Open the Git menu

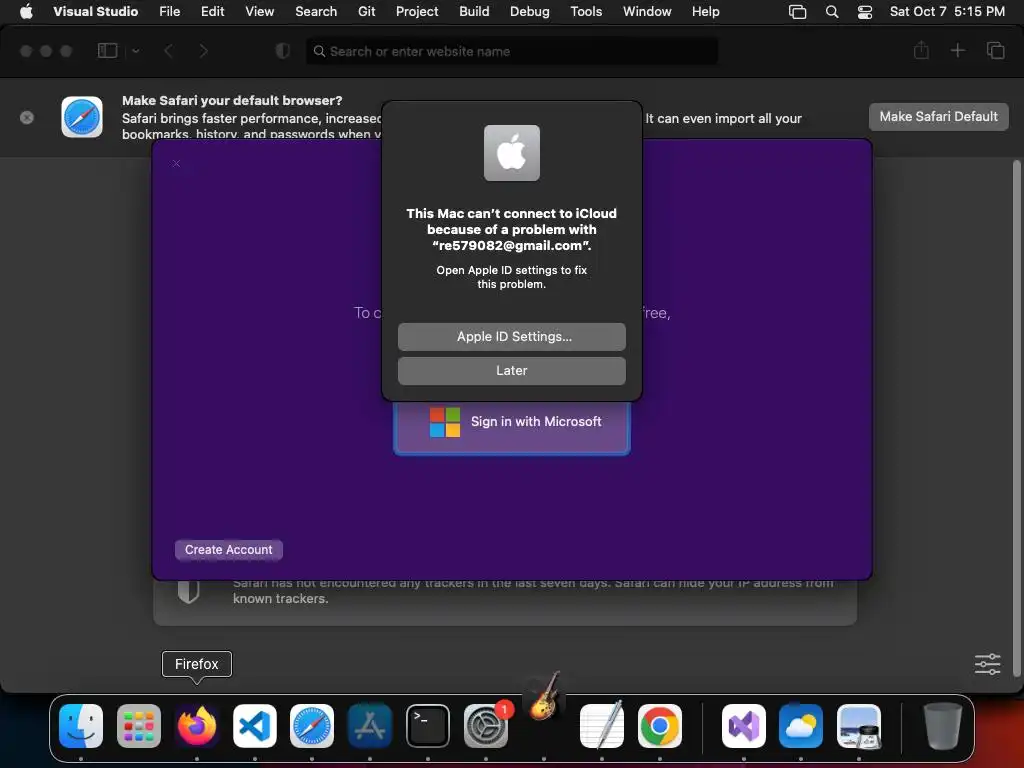coord(366,12)
